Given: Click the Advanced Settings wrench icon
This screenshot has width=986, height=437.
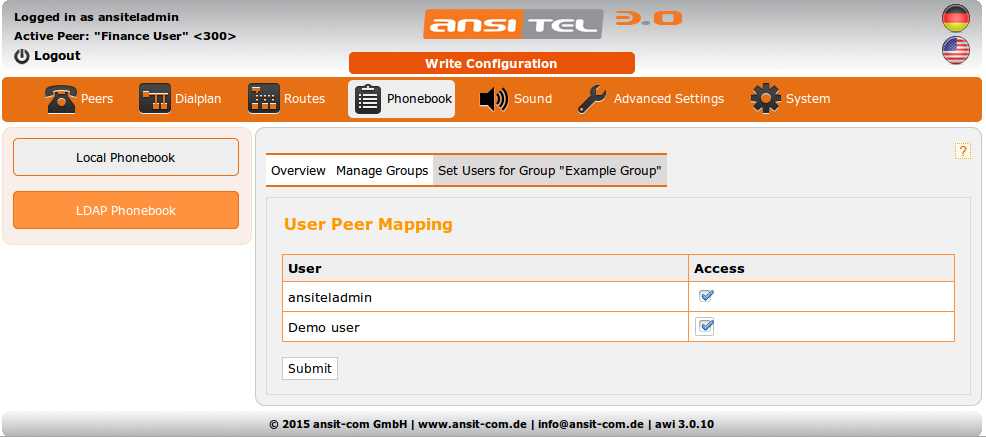Looking at the screenshot, I should tap(592, 99).
